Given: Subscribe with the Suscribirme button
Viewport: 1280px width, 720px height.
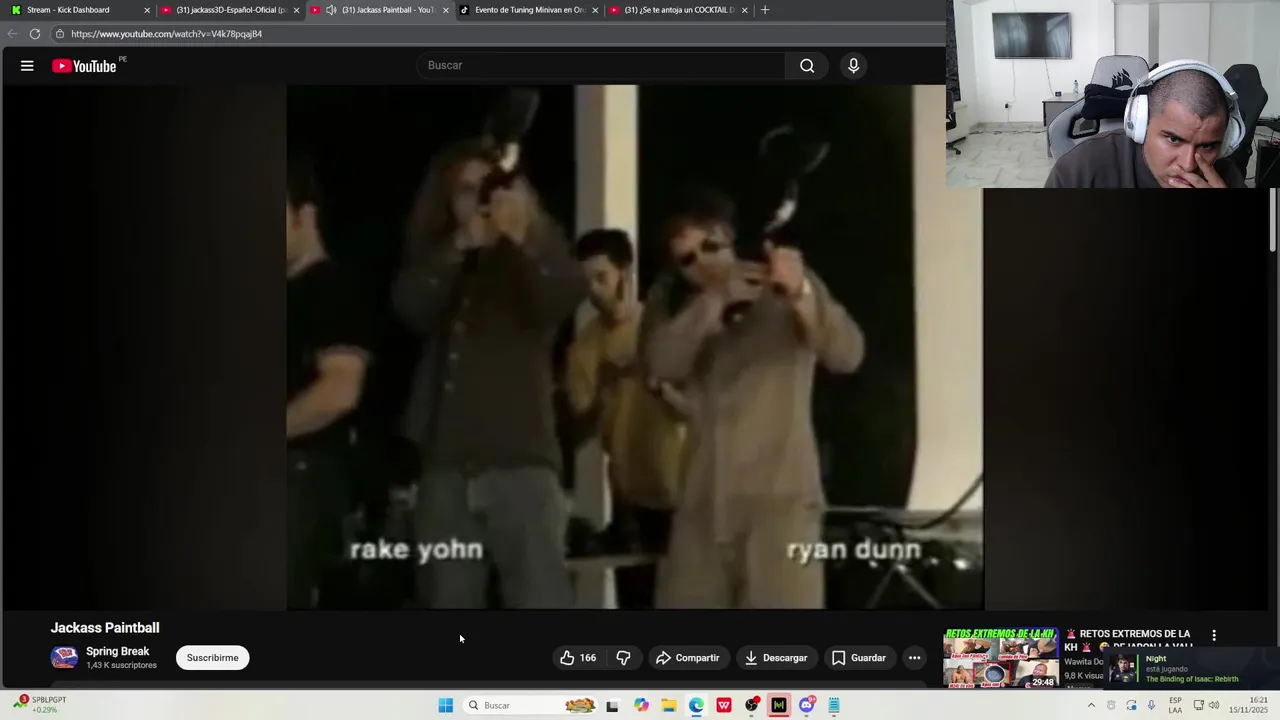Looking at the screenshot, I should [x=212, y=658].
